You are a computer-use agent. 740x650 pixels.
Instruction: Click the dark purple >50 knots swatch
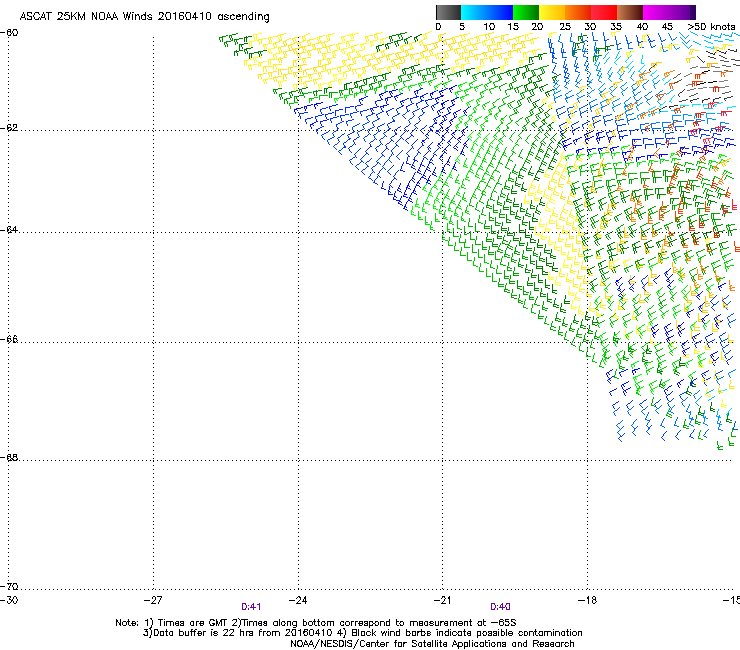point(693,12)
